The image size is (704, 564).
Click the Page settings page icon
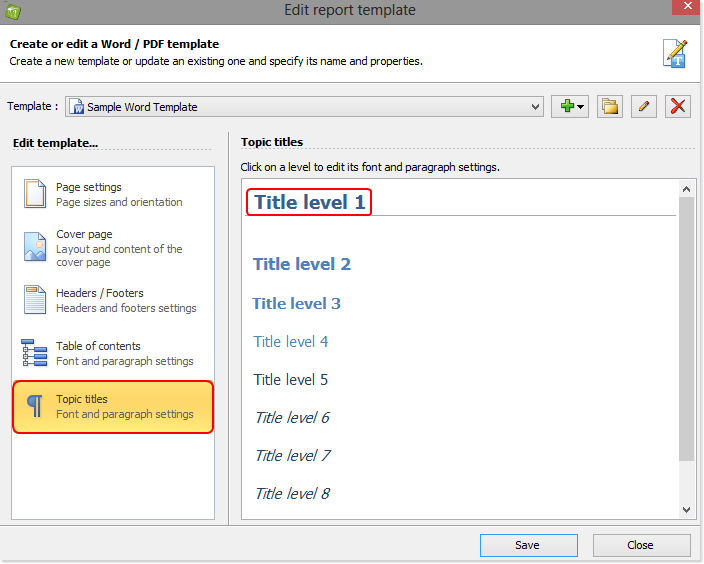pos(35,194)
